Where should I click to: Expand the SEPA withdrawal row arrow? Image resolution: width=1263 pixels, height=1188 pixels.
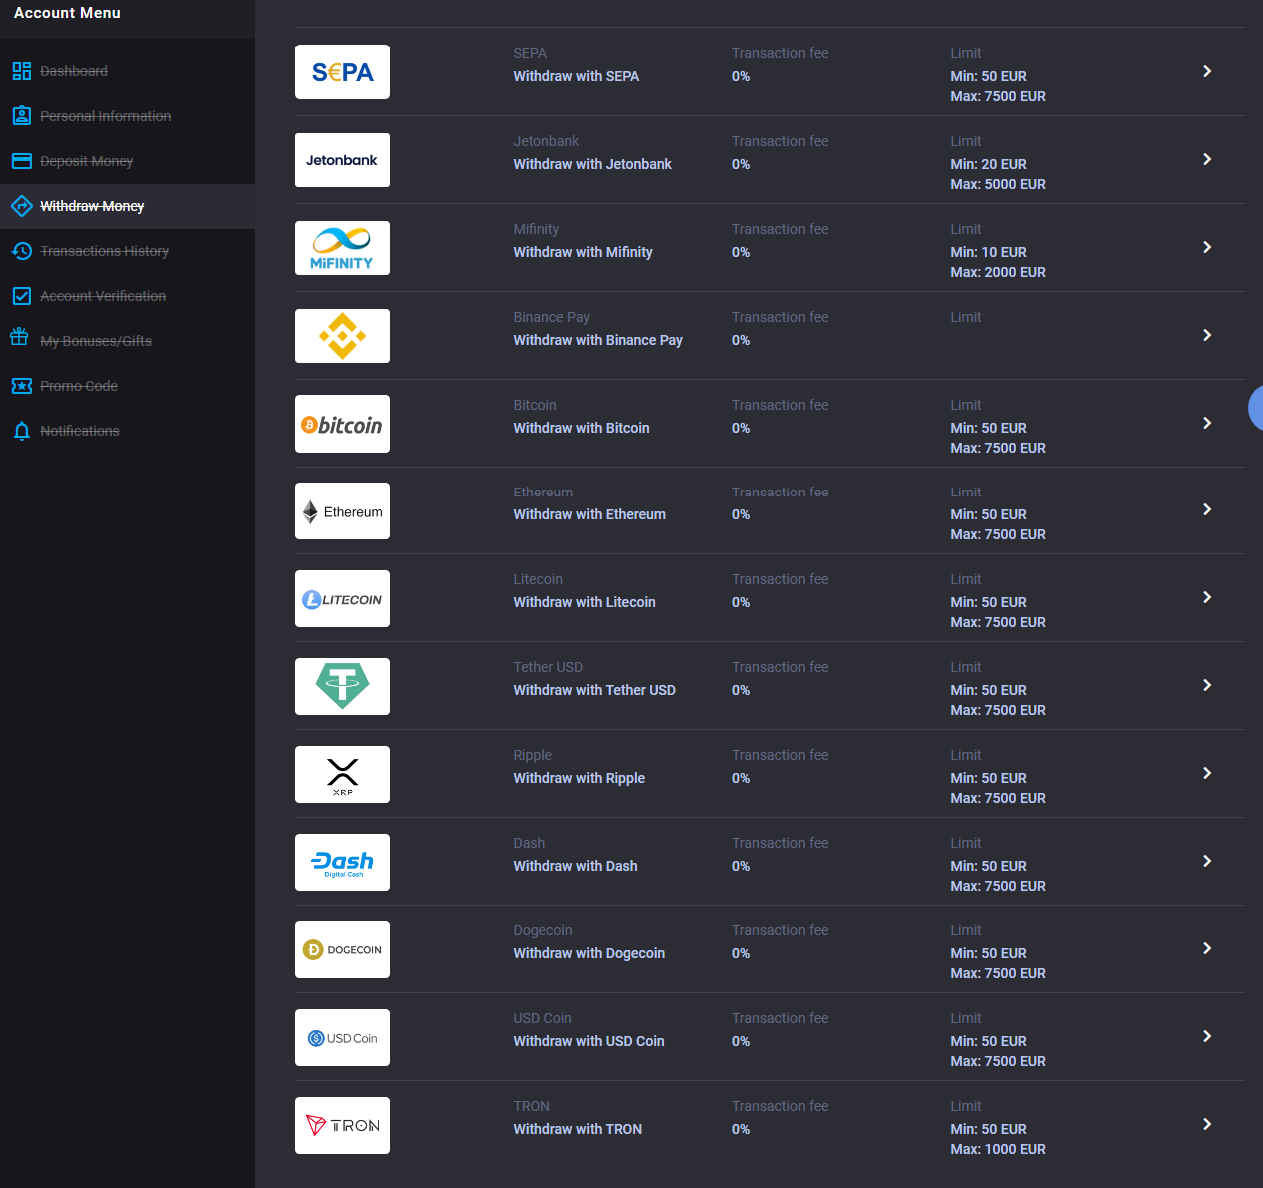(1207, 71)
